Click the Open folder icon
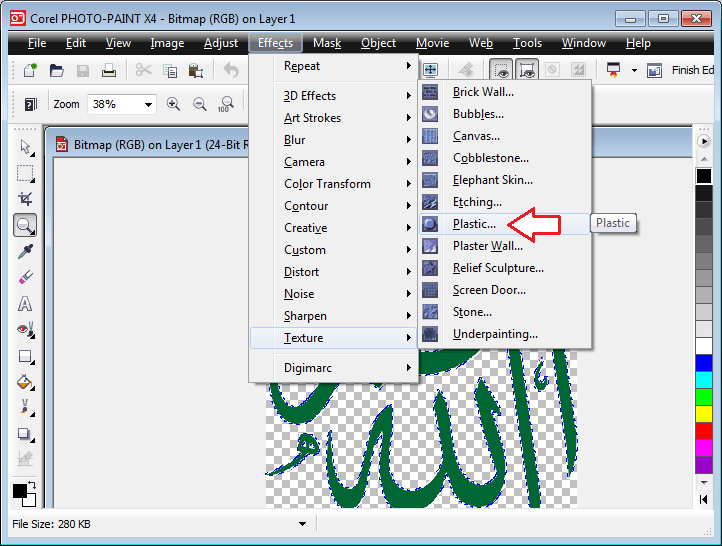 pyautogui.click(x=57, y=70)
